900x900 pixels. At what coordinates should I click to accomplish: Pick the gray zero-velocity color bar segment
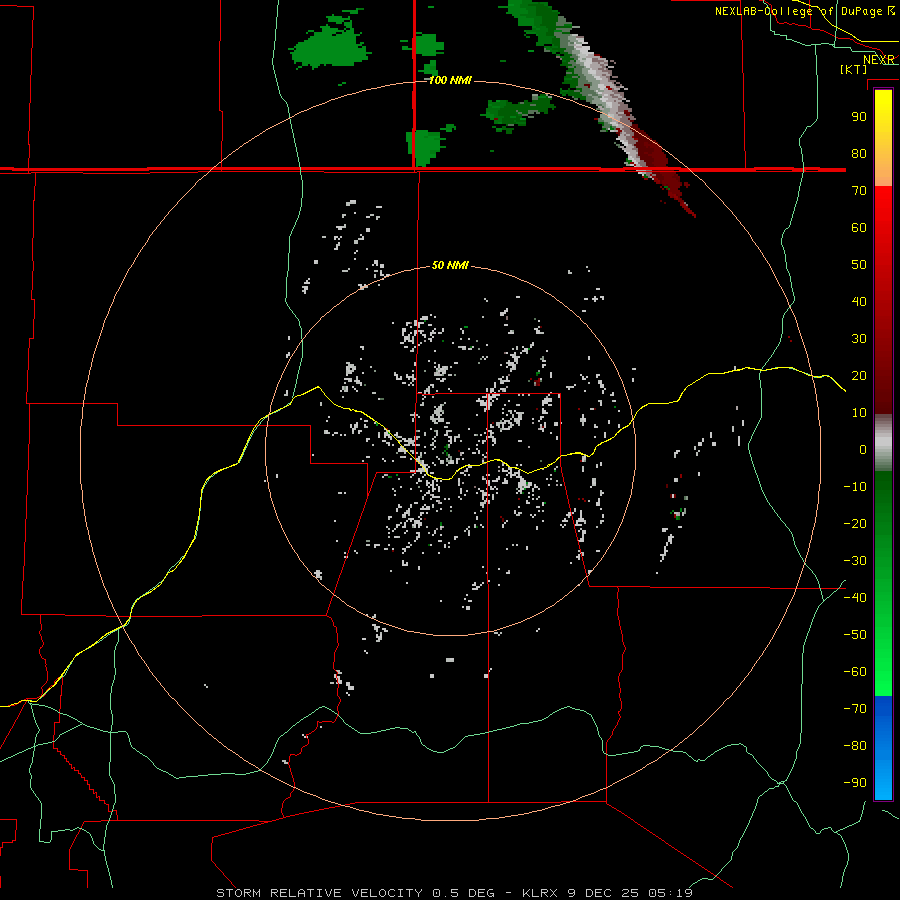click(883, 443)
